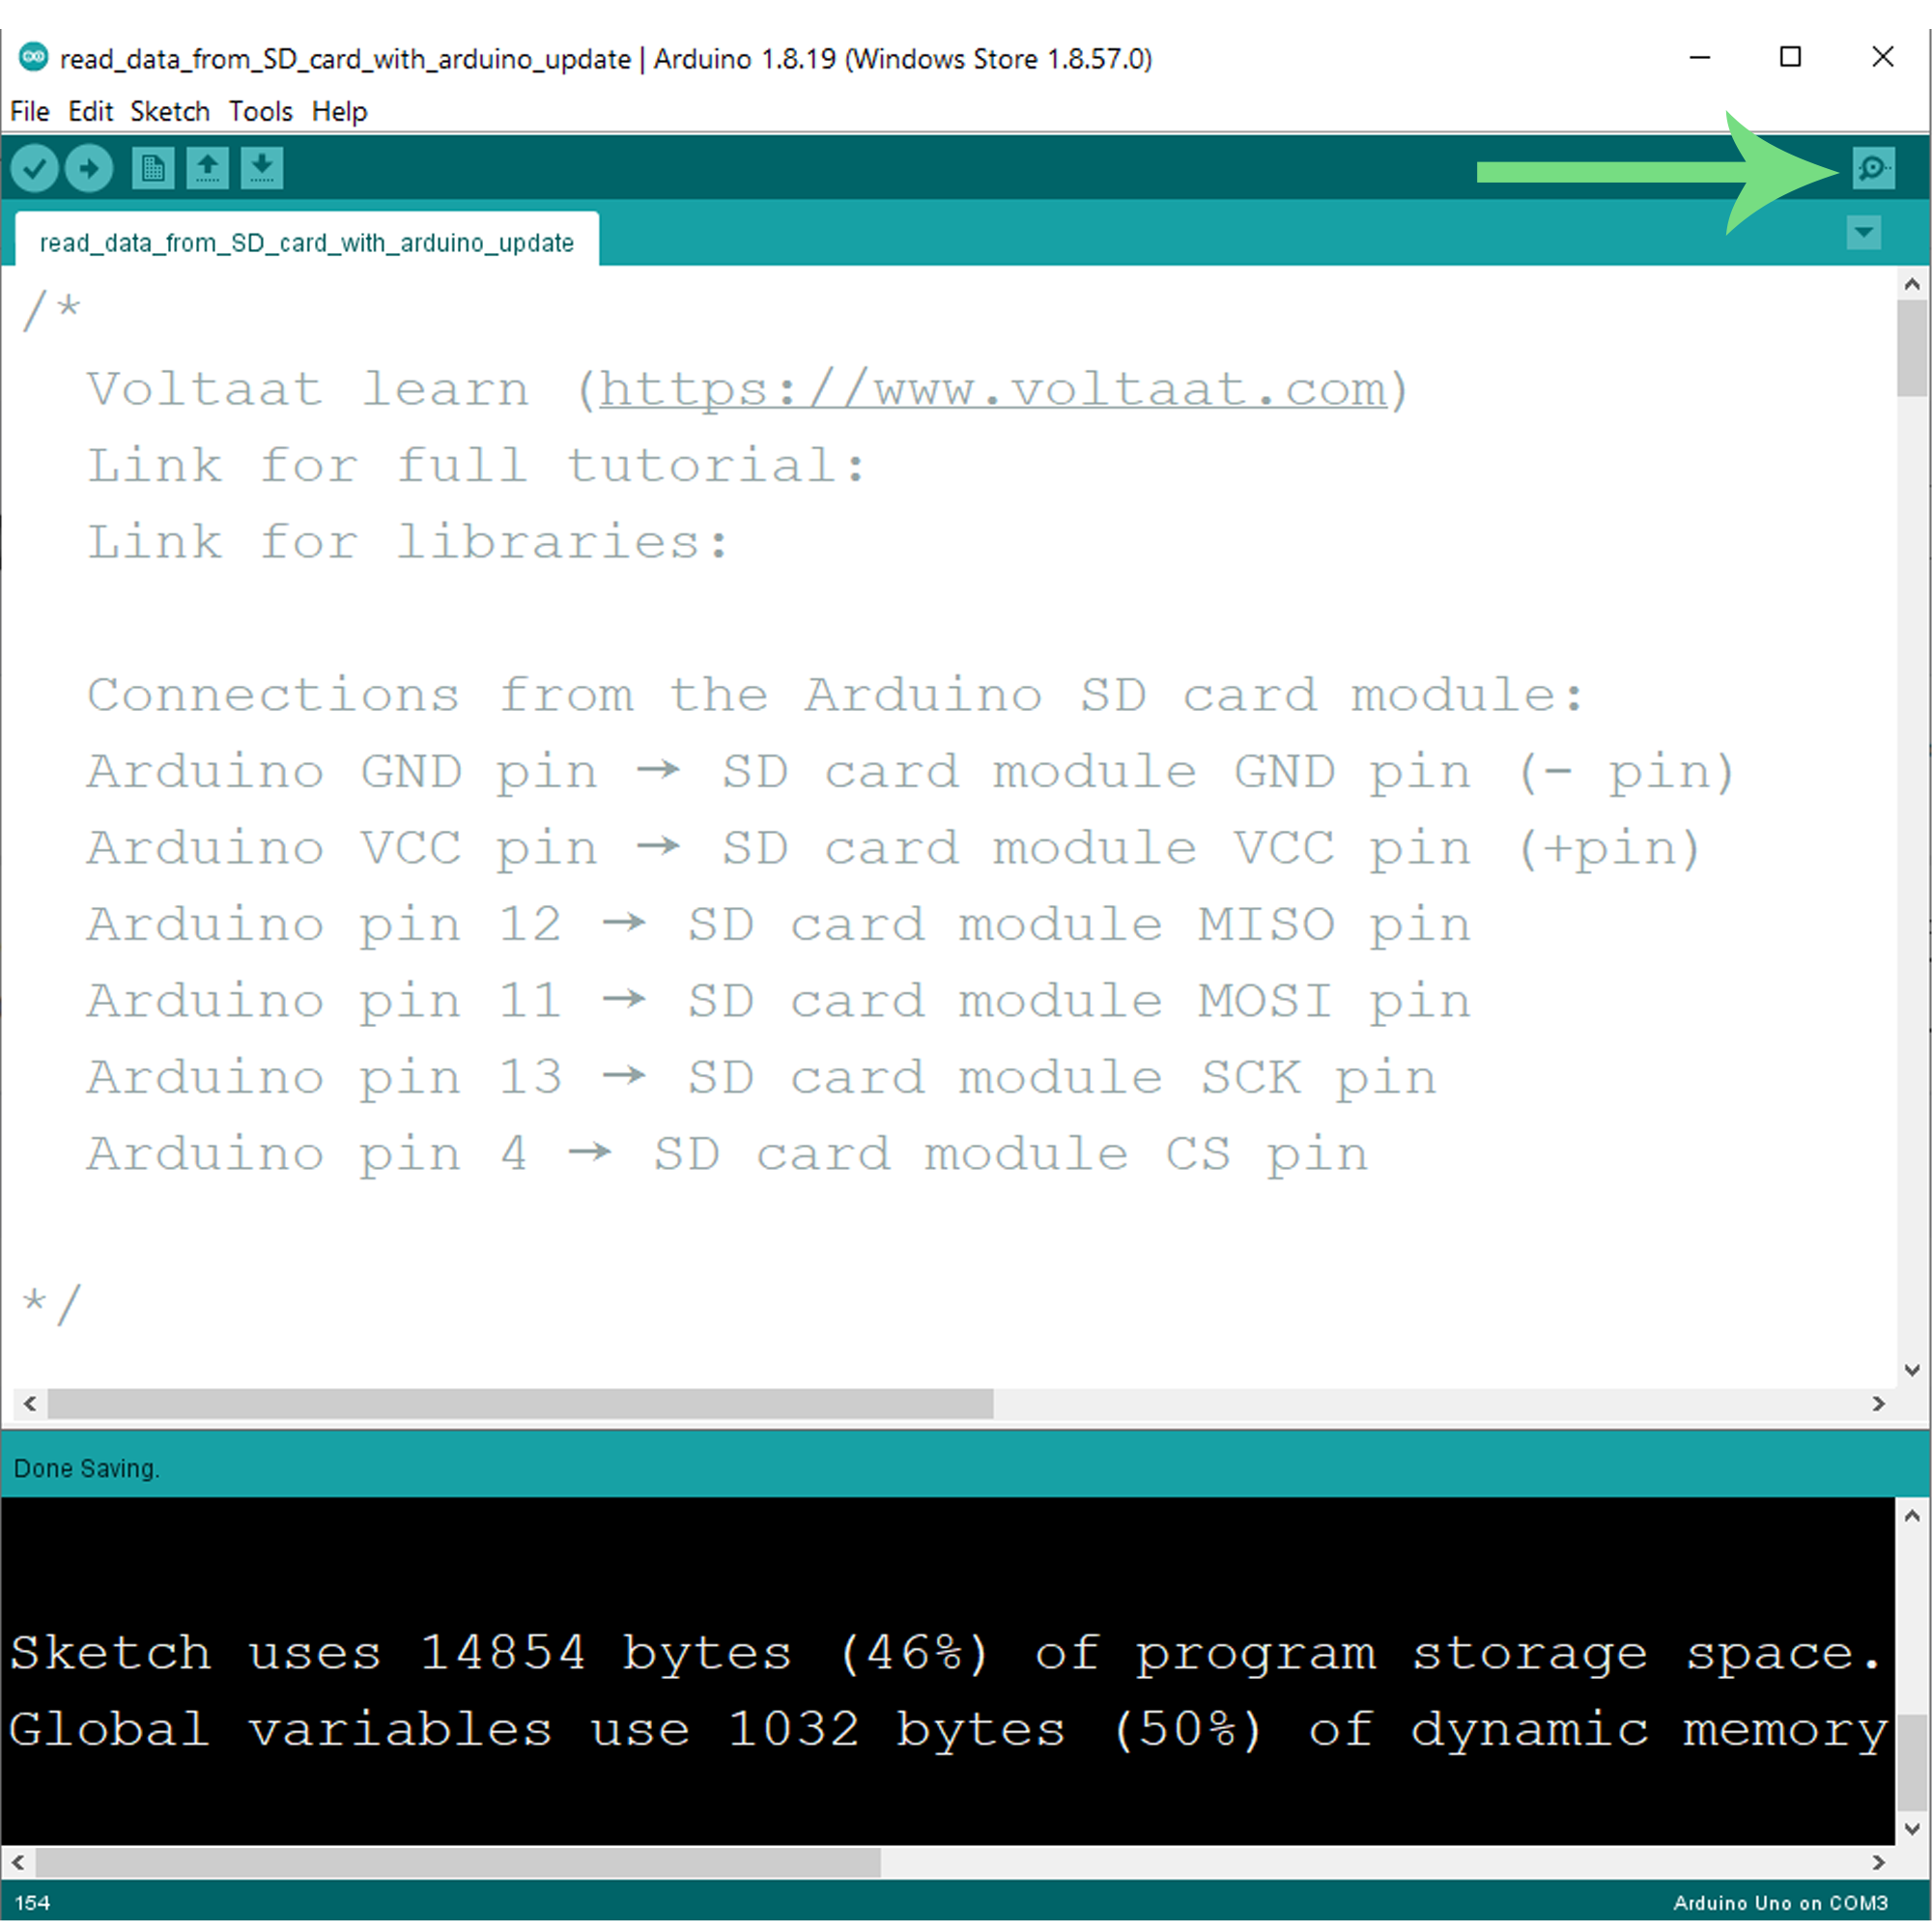Click the console vertical scrollbar thumb
Screen dimensions: 1932x1932
(x=1912, y=1763)
